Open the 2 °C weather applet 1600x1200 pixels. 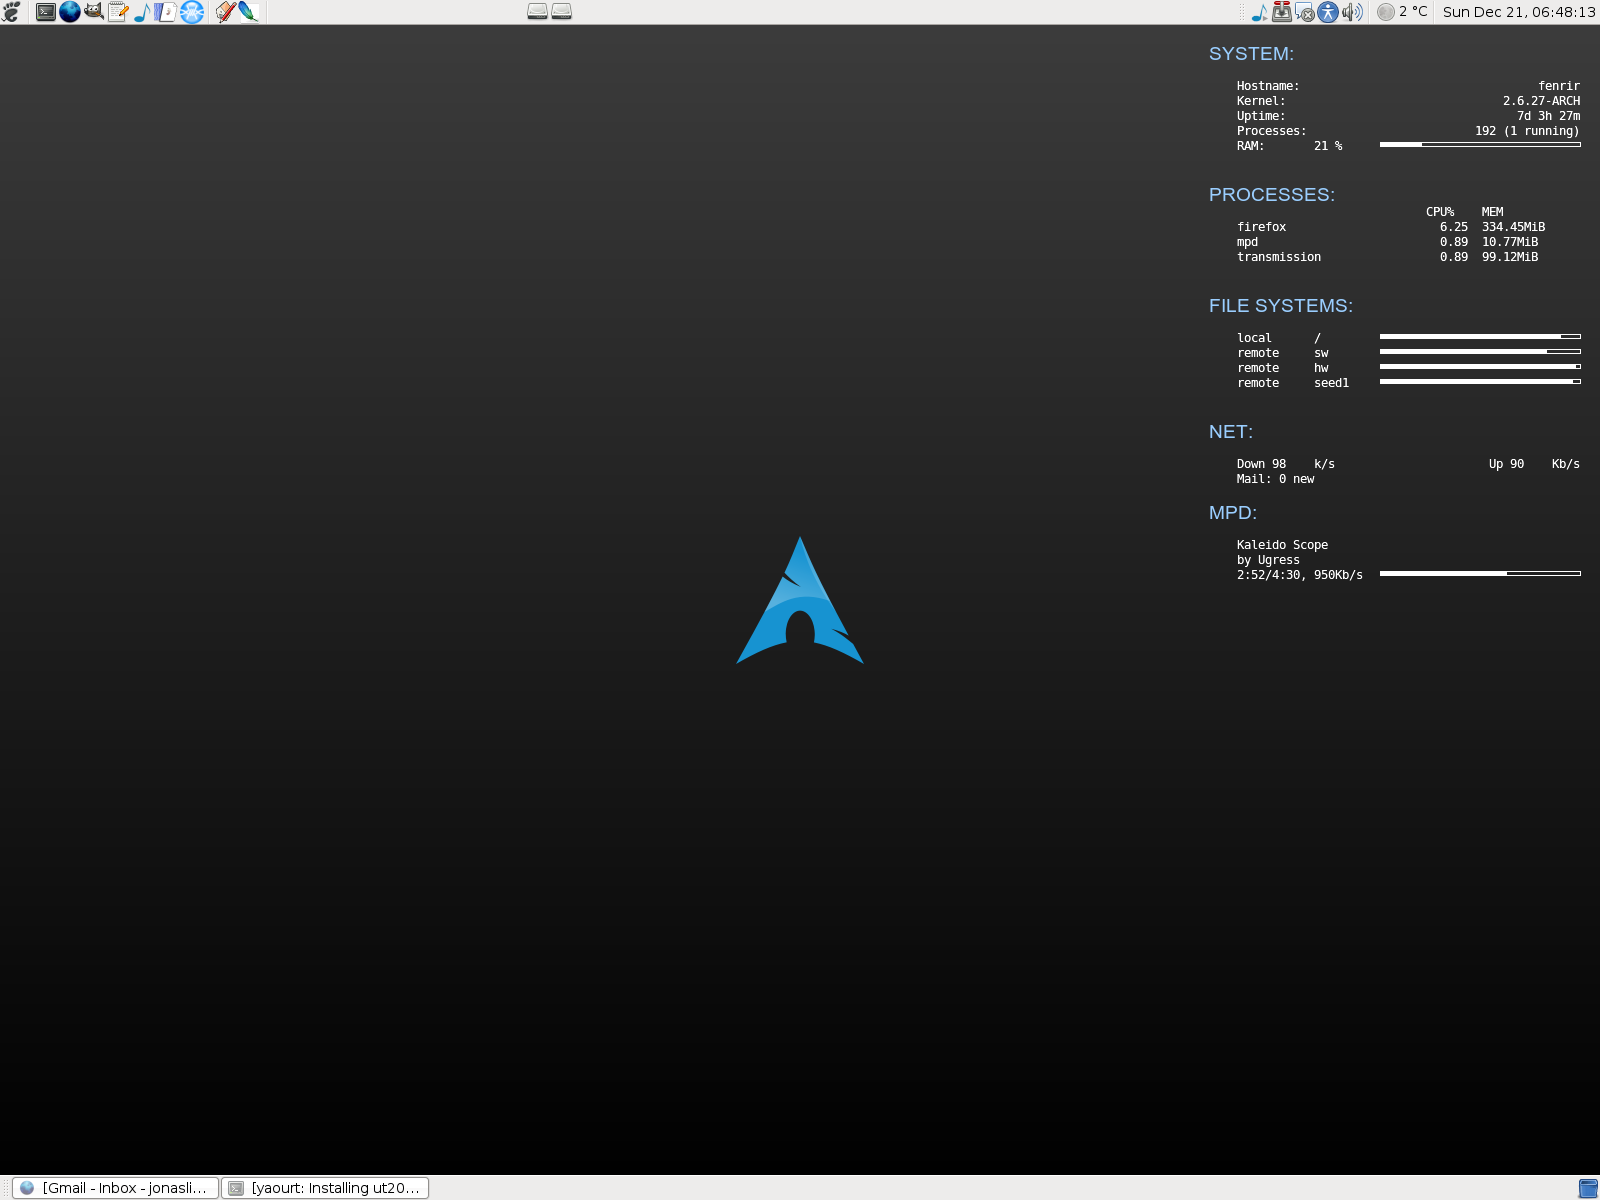pos(1402,12)
